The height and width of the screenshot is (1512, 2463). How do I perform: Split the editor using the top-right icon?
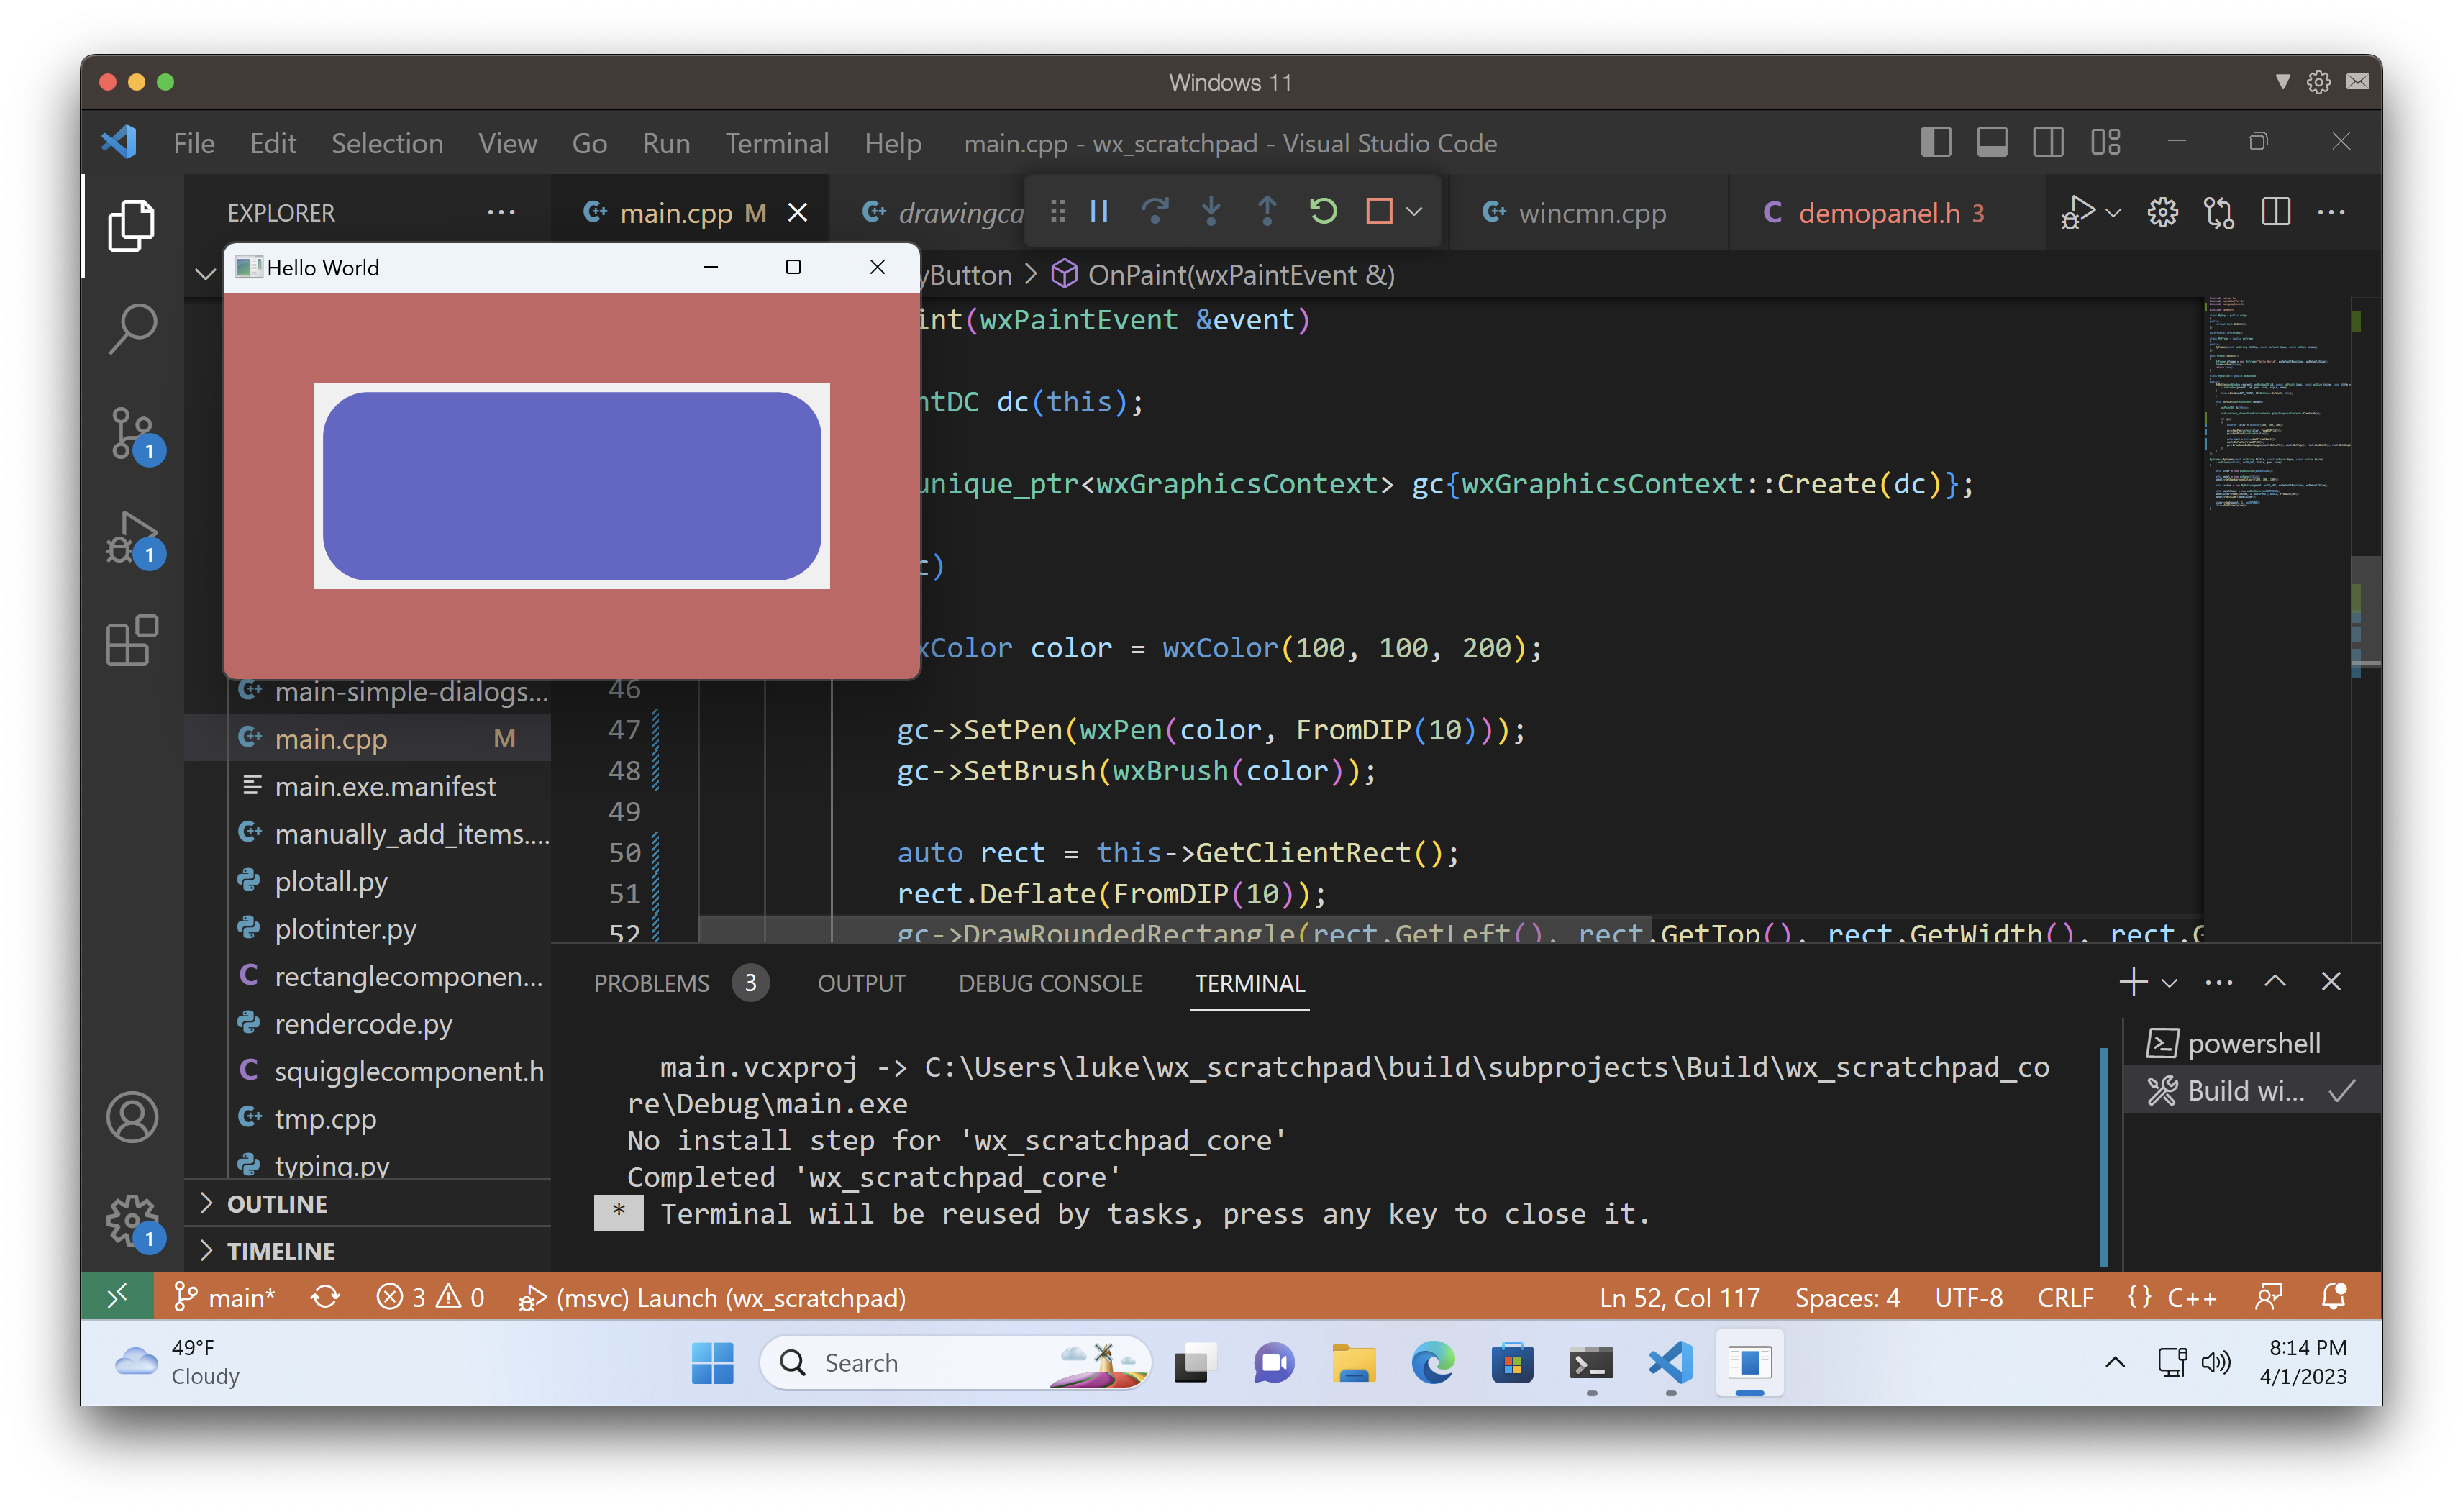(2277, 211)
